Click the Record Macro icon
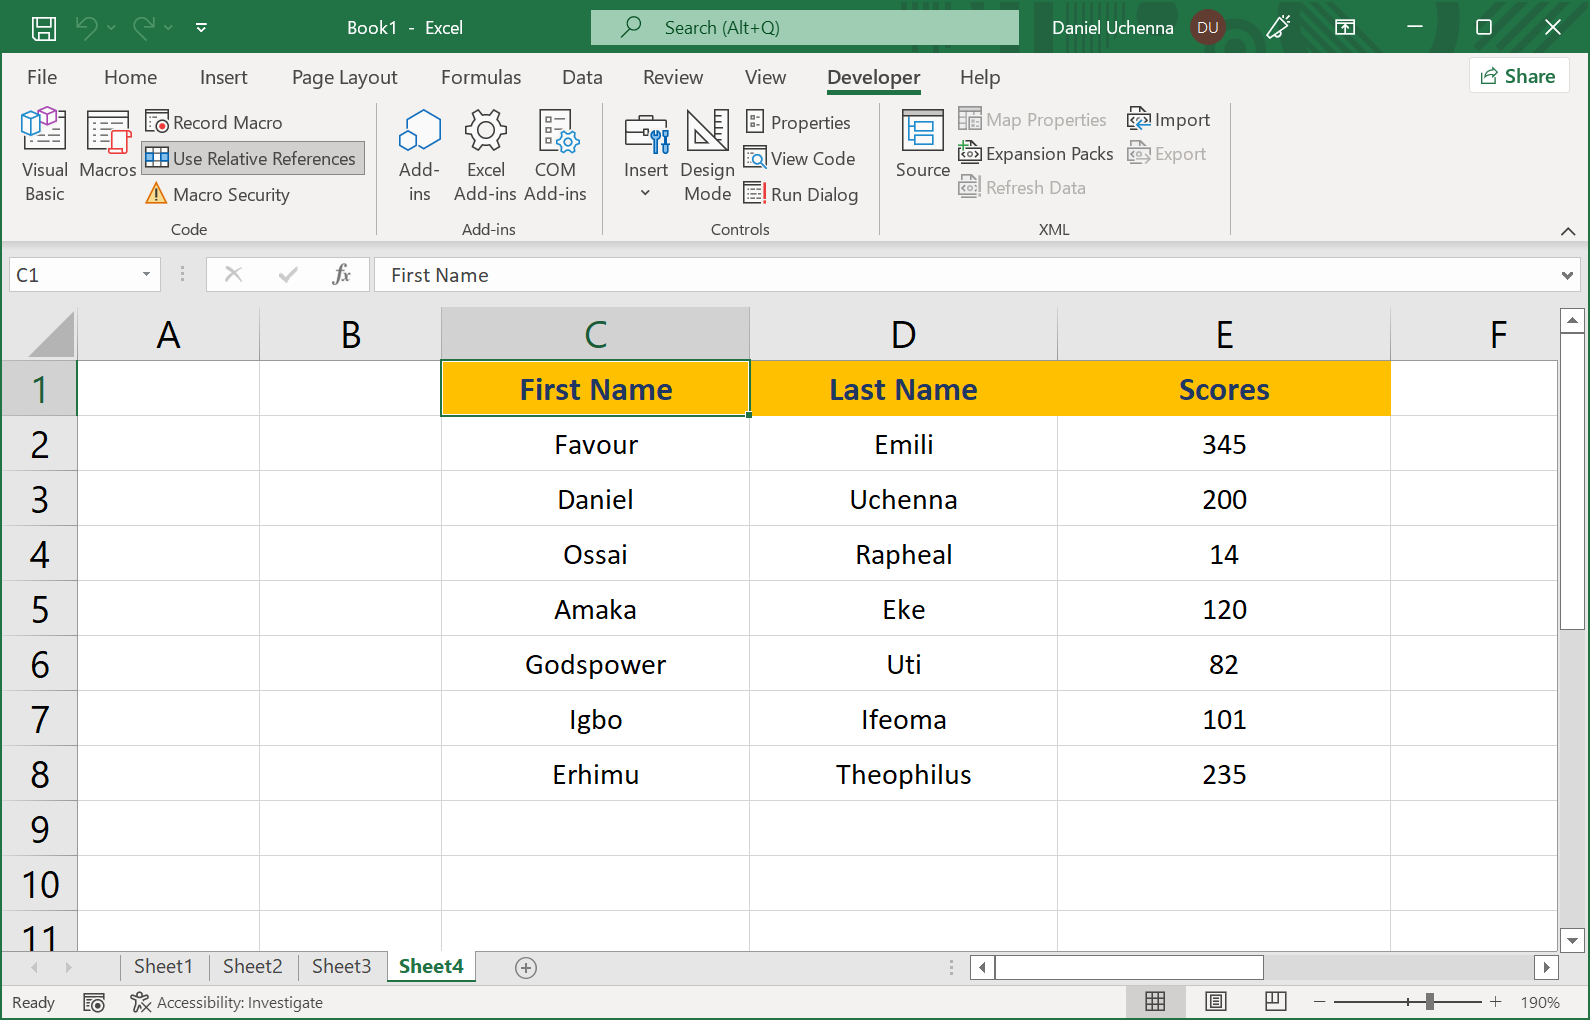Image resolution: width=1590 pixels, height=1020 pixels. [x=157, y=122]
